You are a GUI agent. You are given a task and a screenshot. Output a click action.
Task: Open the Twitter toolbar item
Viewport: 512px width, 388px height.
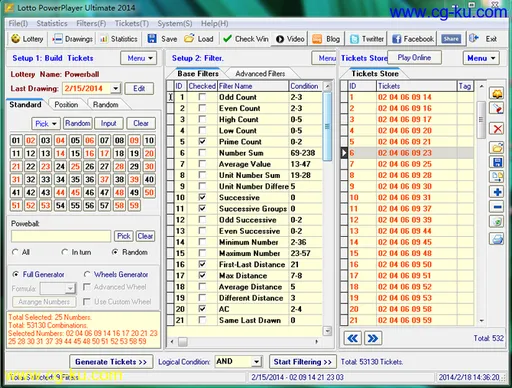click(x=366, y=39)
